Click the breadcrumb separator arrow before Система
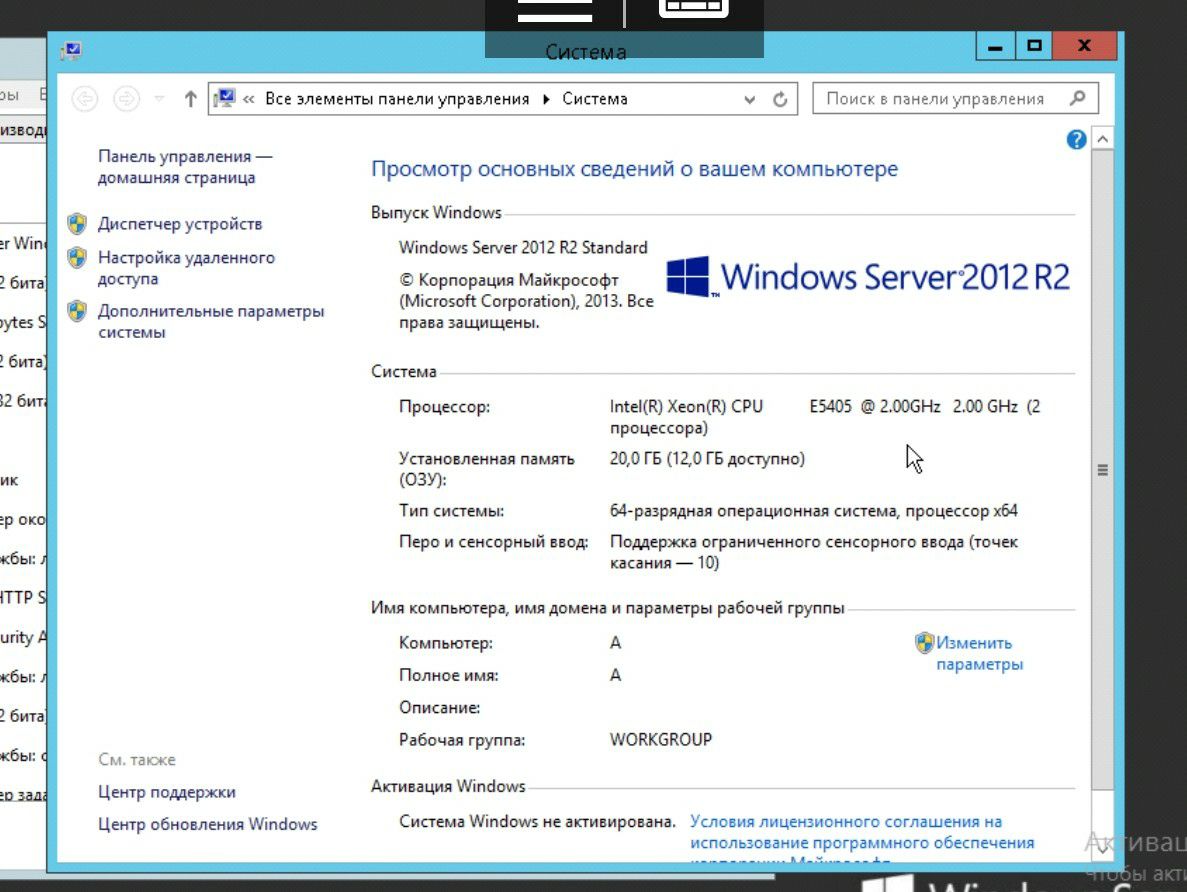Screen dimensions: 1187x892 click(546, 99)
